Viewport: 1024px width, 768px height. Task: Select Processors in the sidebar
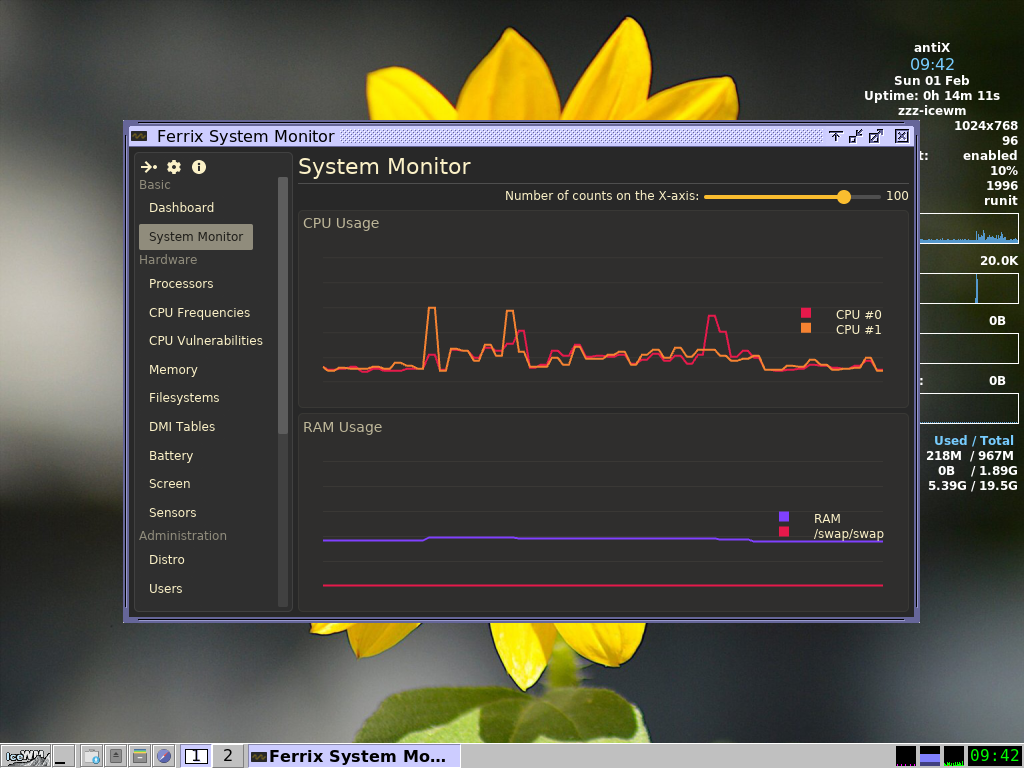pyautogui.click(x=181, y=284)
